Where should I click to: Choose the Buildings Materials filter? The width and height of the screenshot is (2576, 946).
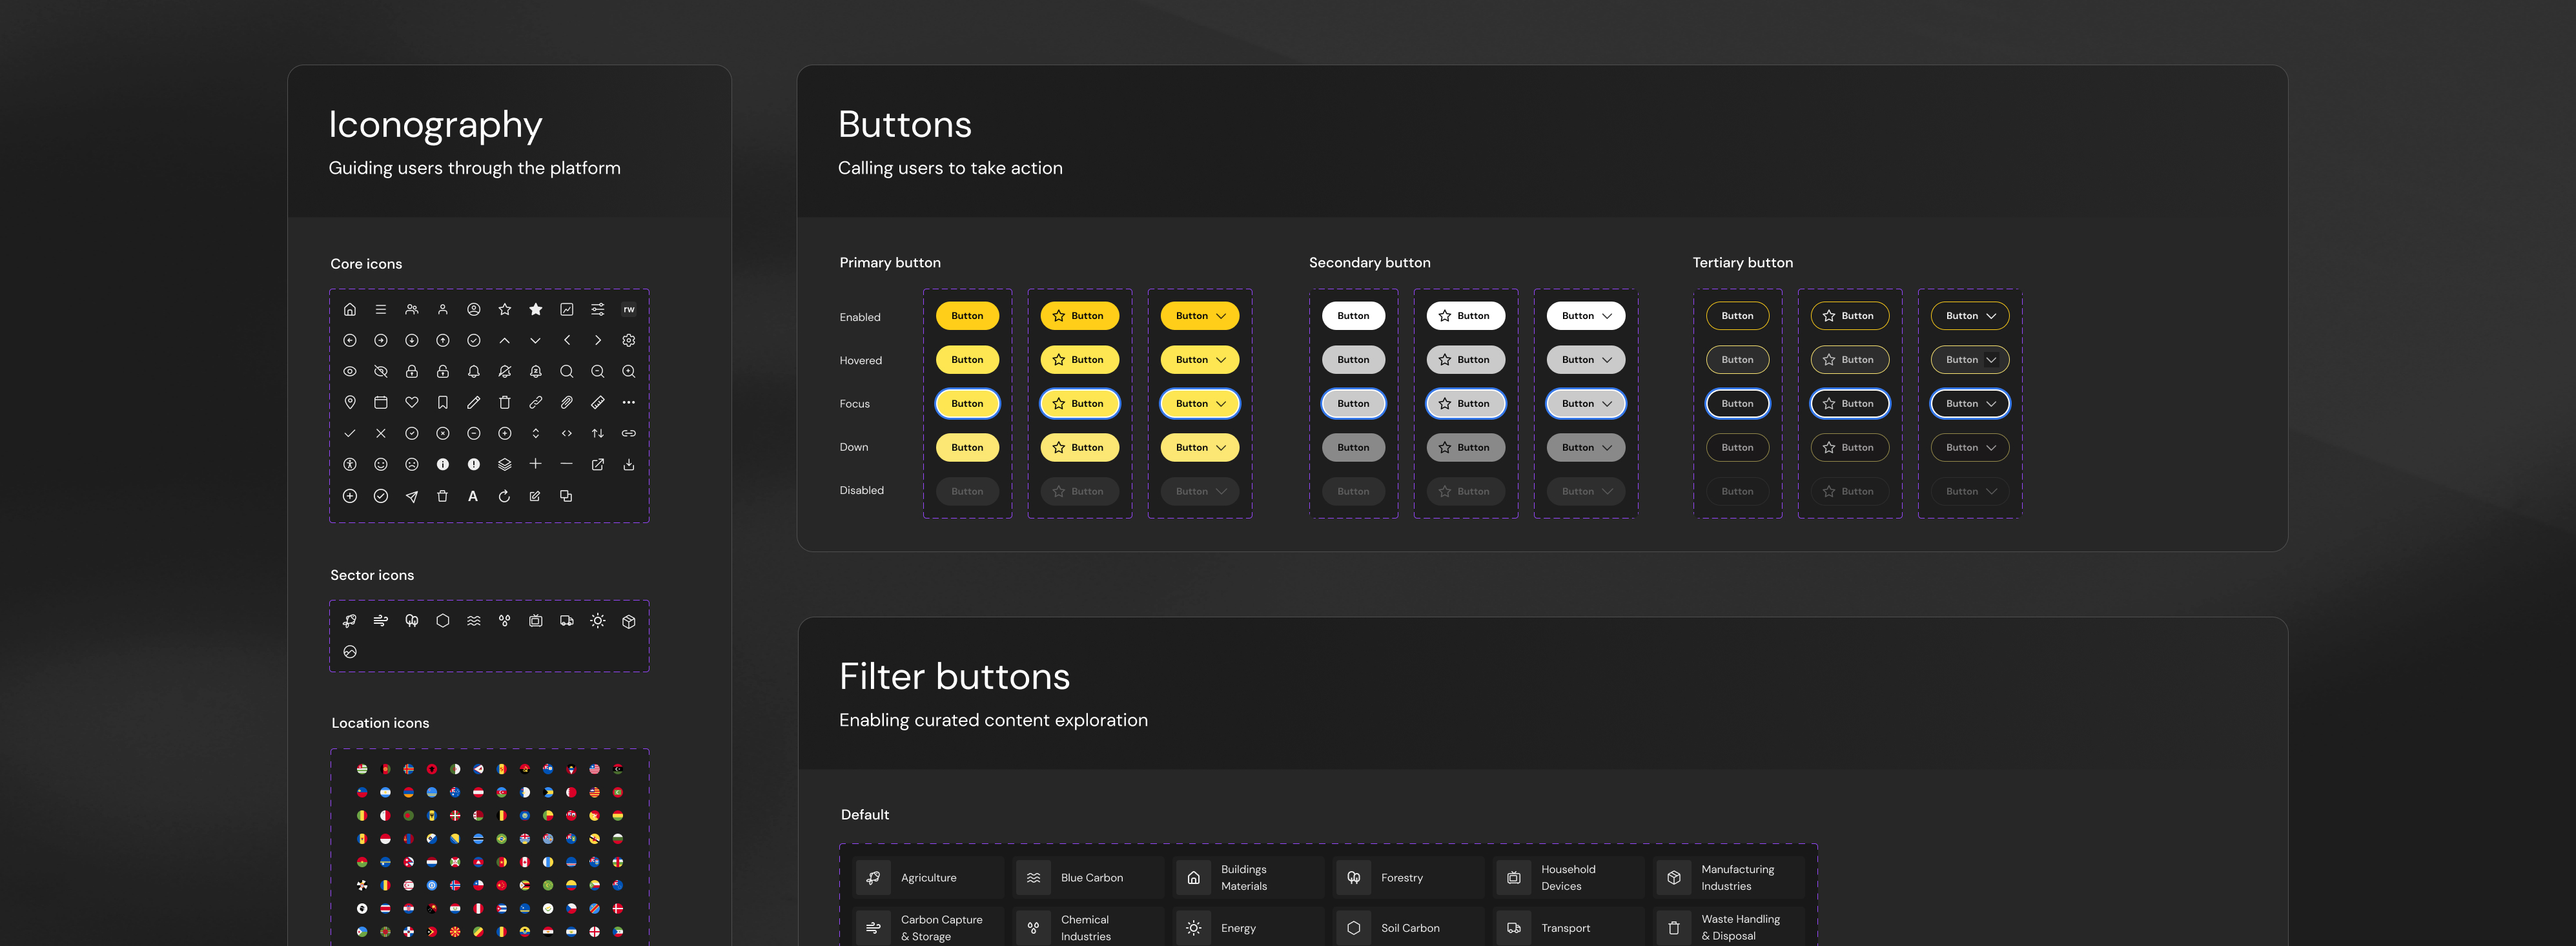1250,878
